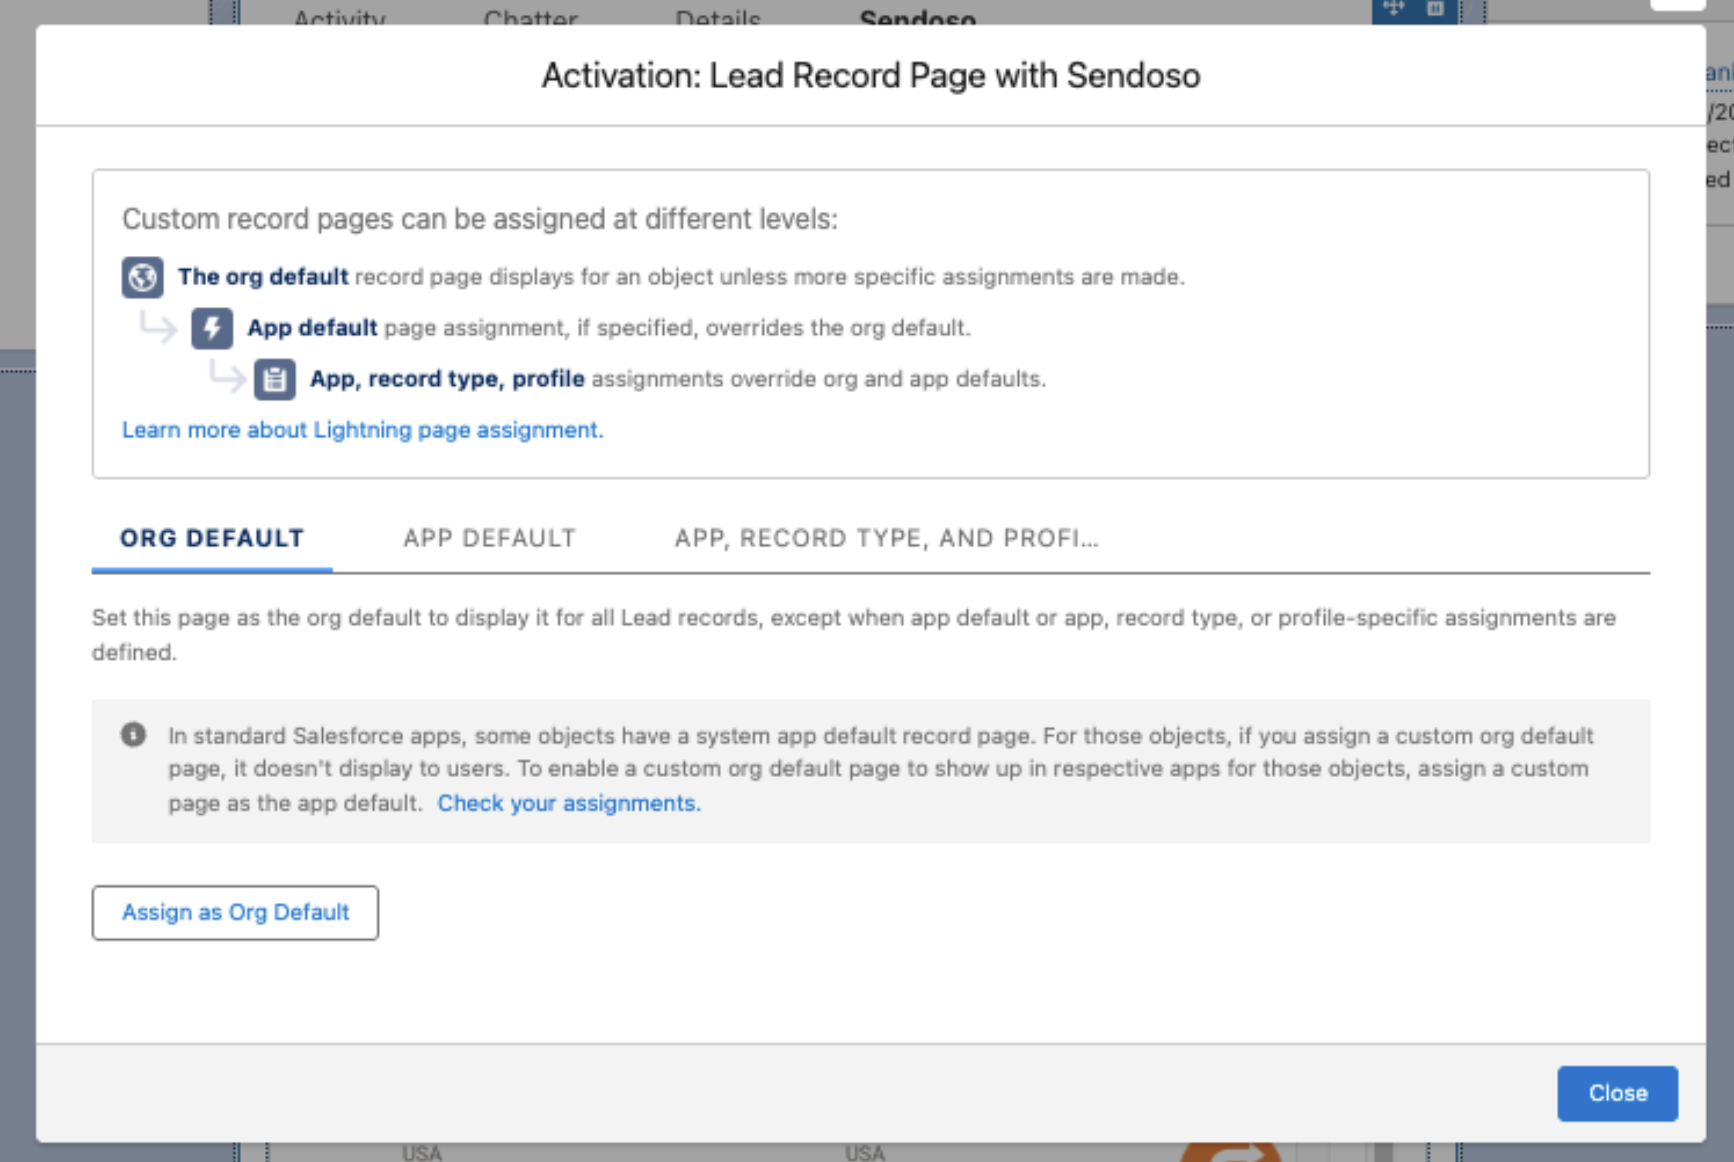Switch to the ORG DEFAULT tab
This screenshot has height=1162, width=1734.
pos(212,538)
